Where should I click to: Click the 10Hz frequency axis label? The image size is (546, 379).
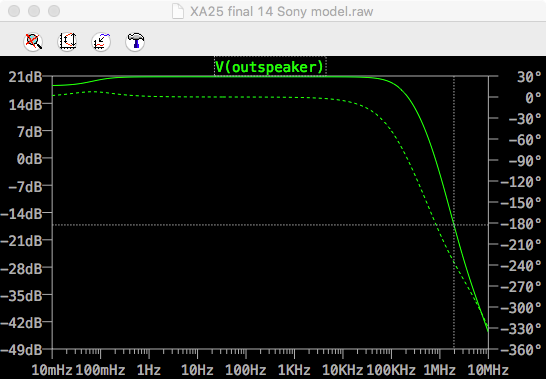197,370
